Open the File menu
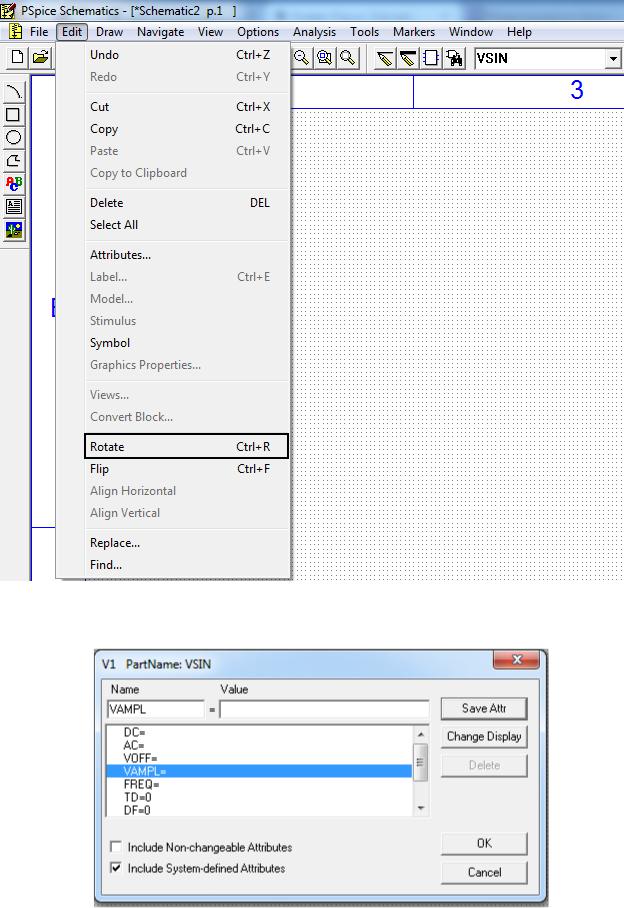 tap(39, 32)
